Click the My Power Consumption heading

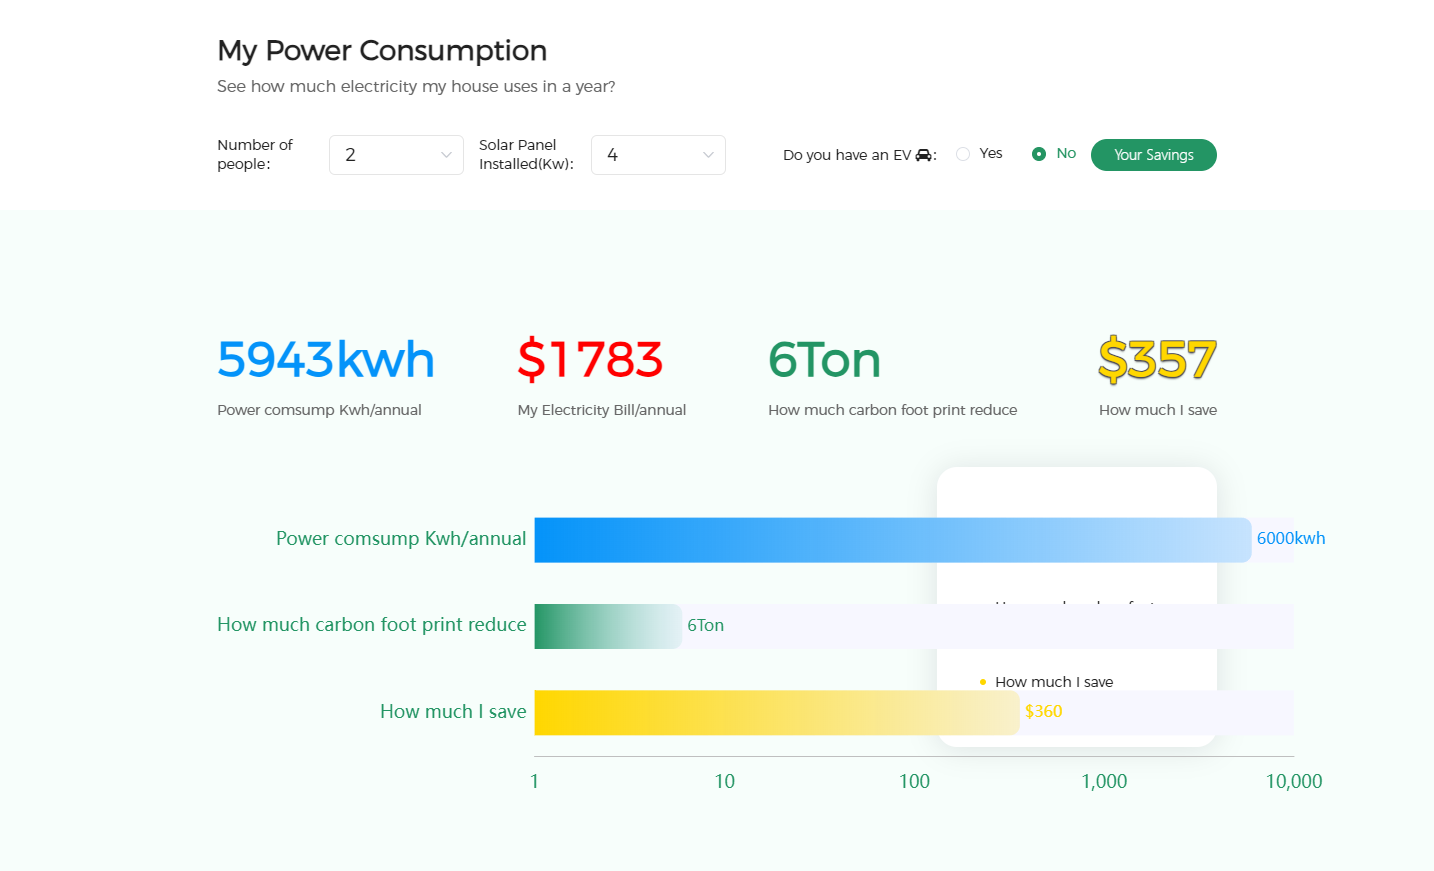[x=382, y=50]
